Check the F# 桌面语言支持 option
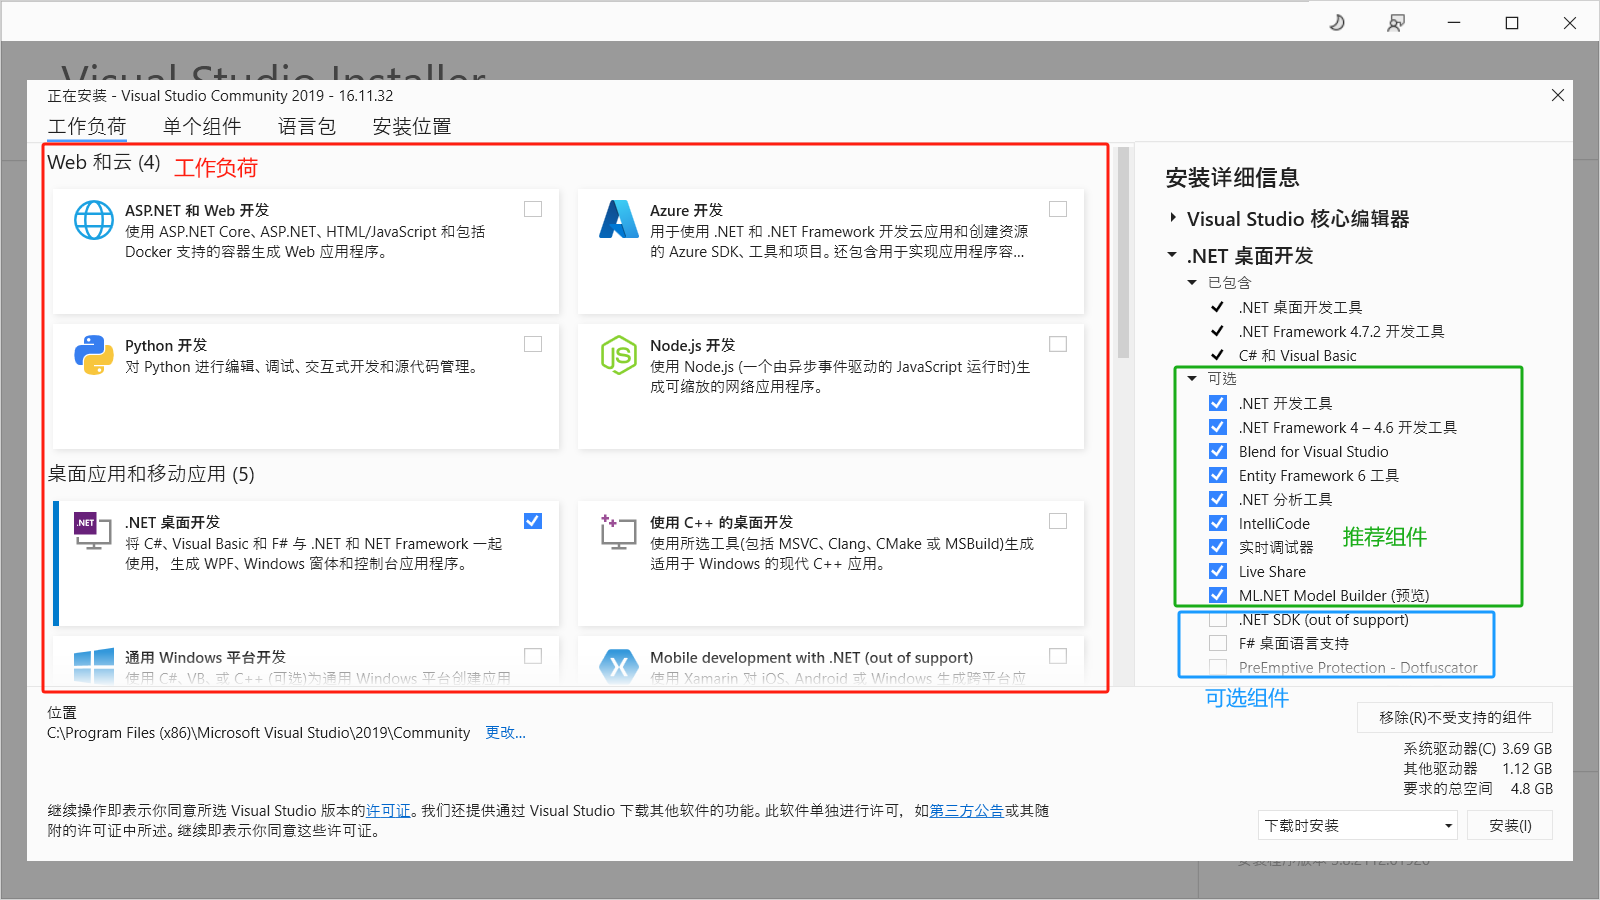 click(1218, 643)
